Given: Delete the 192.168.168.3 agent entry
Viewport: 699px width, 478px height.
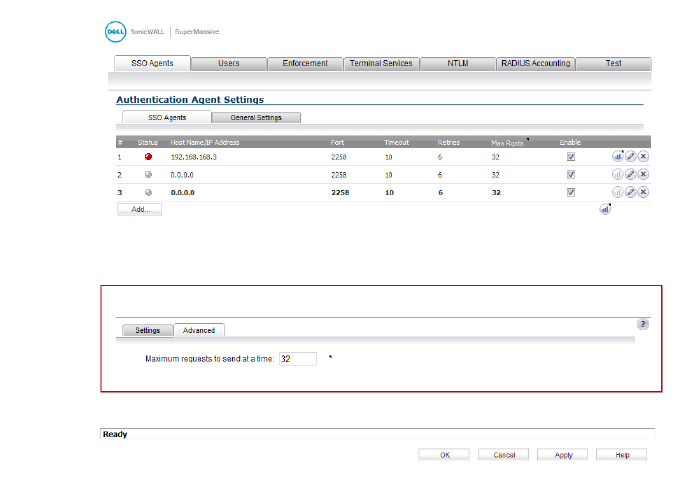Looking at the screenshot, I should 643,157.
